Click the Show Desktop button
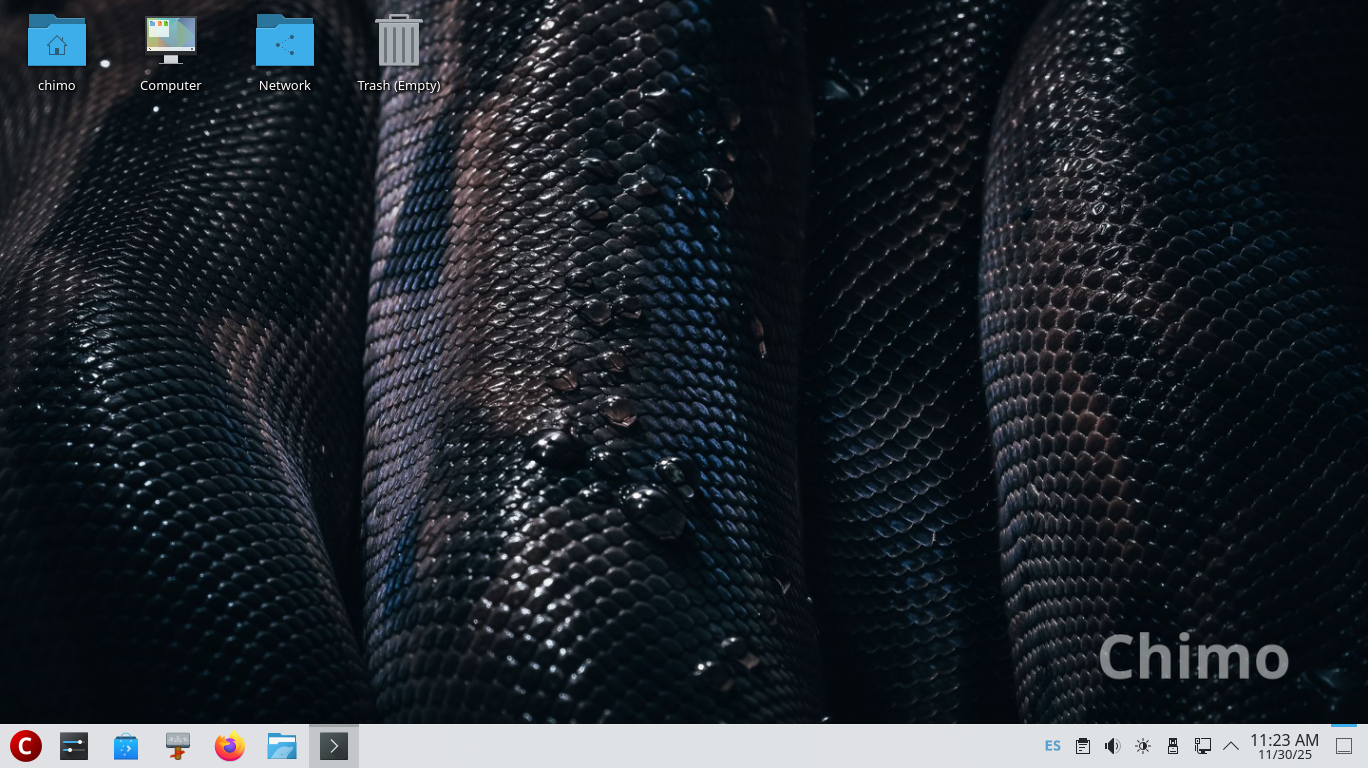1368x768 pixels. [x=1344, y=746]
